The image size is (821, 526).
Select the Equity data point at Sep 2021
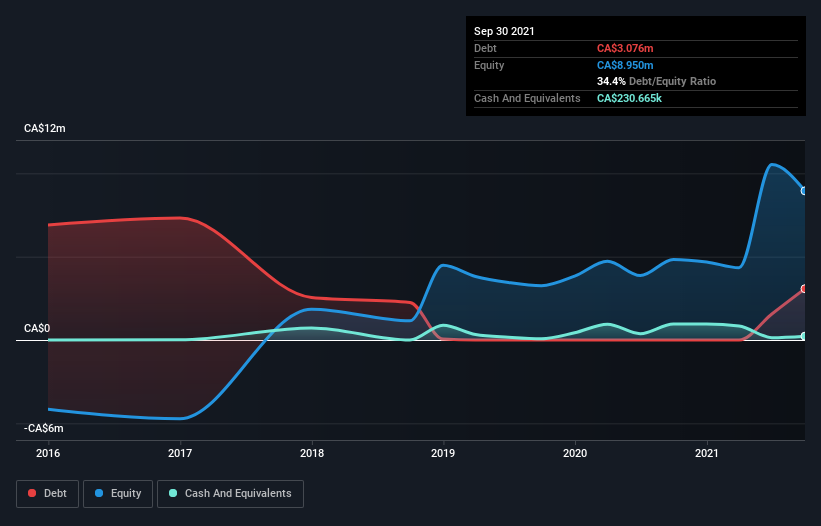[804, 191]
